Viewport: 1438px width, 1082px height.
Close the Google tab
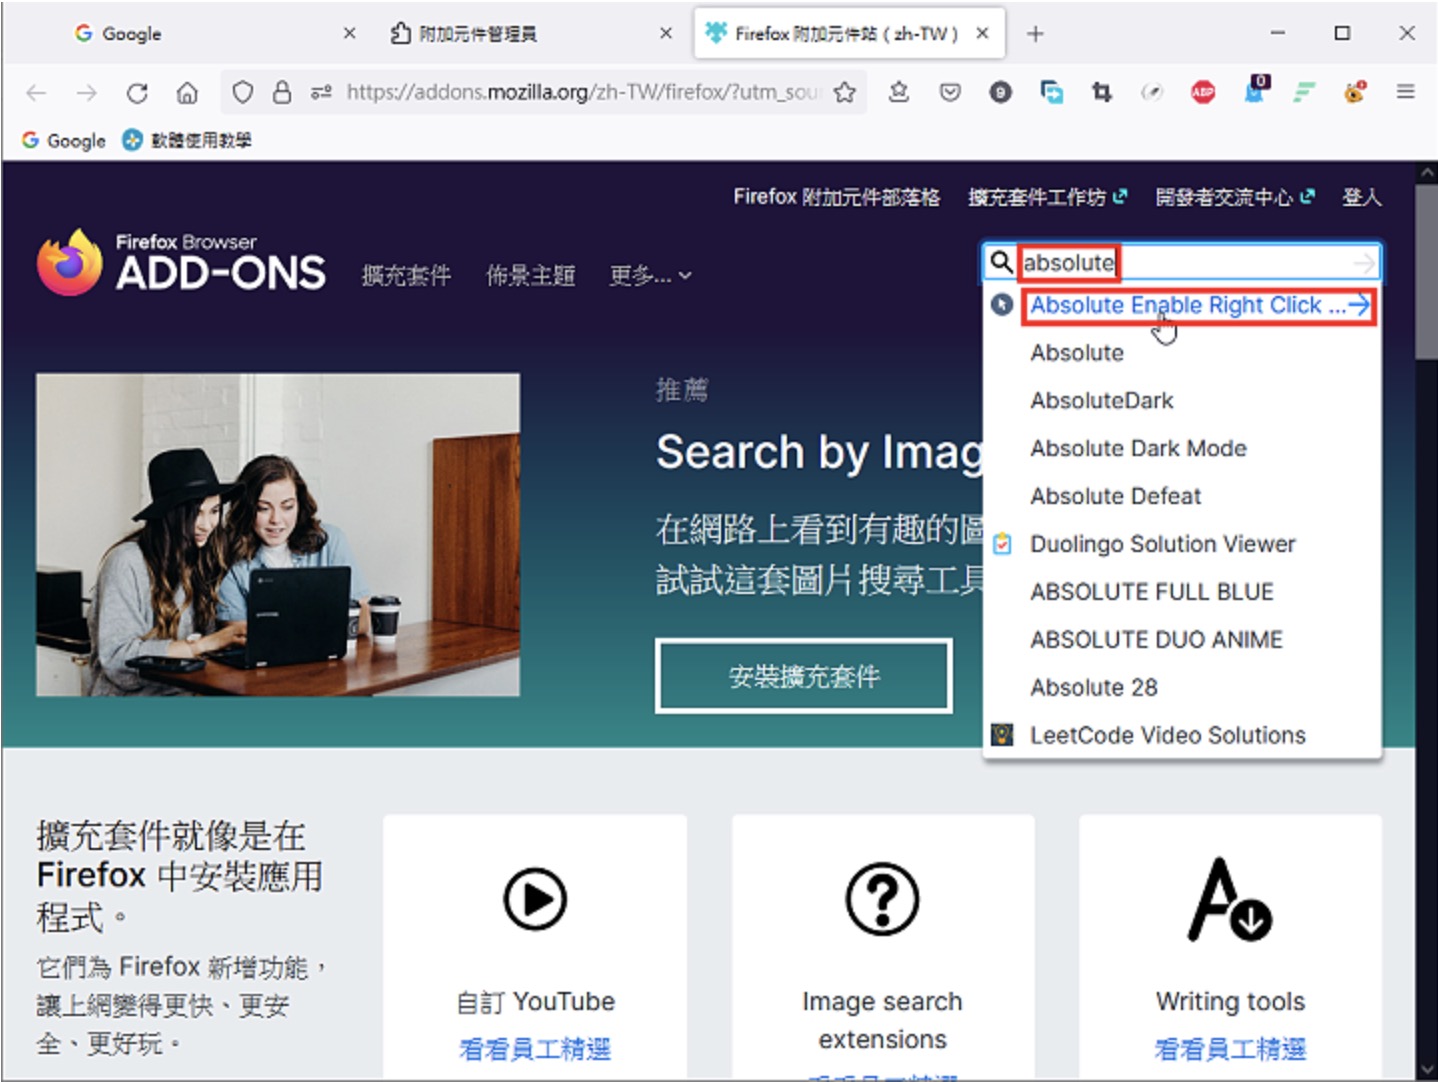point(349,33)
